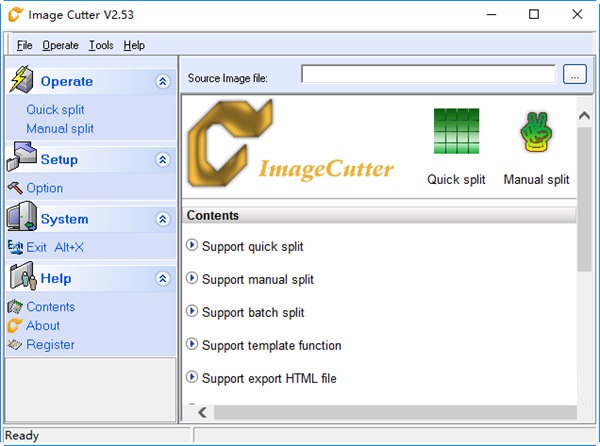
Task: Click Exit Alt+X link
Action: click(55, 247)
